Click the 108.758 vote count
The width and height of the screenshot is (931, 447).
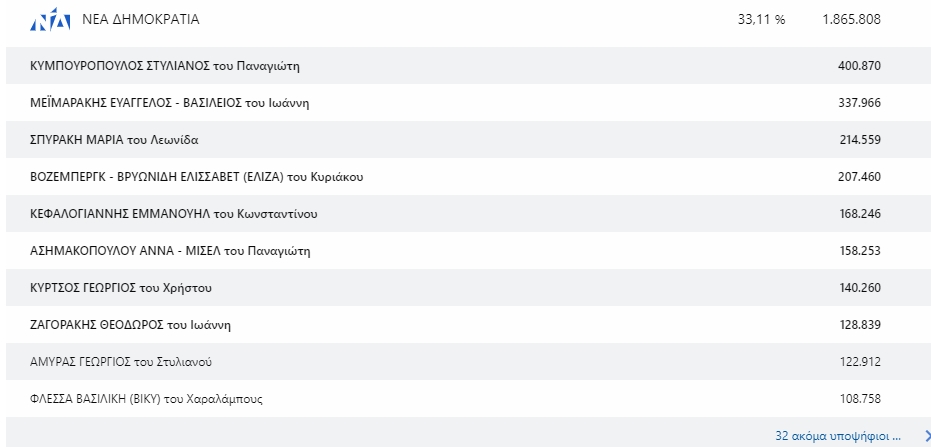coord(859,399)
